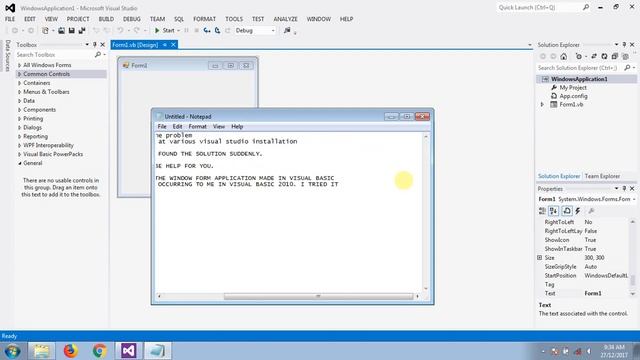Open the Edit menu in Notepad
The width and height of the screenshot is (640, 360).
point(177,127)
